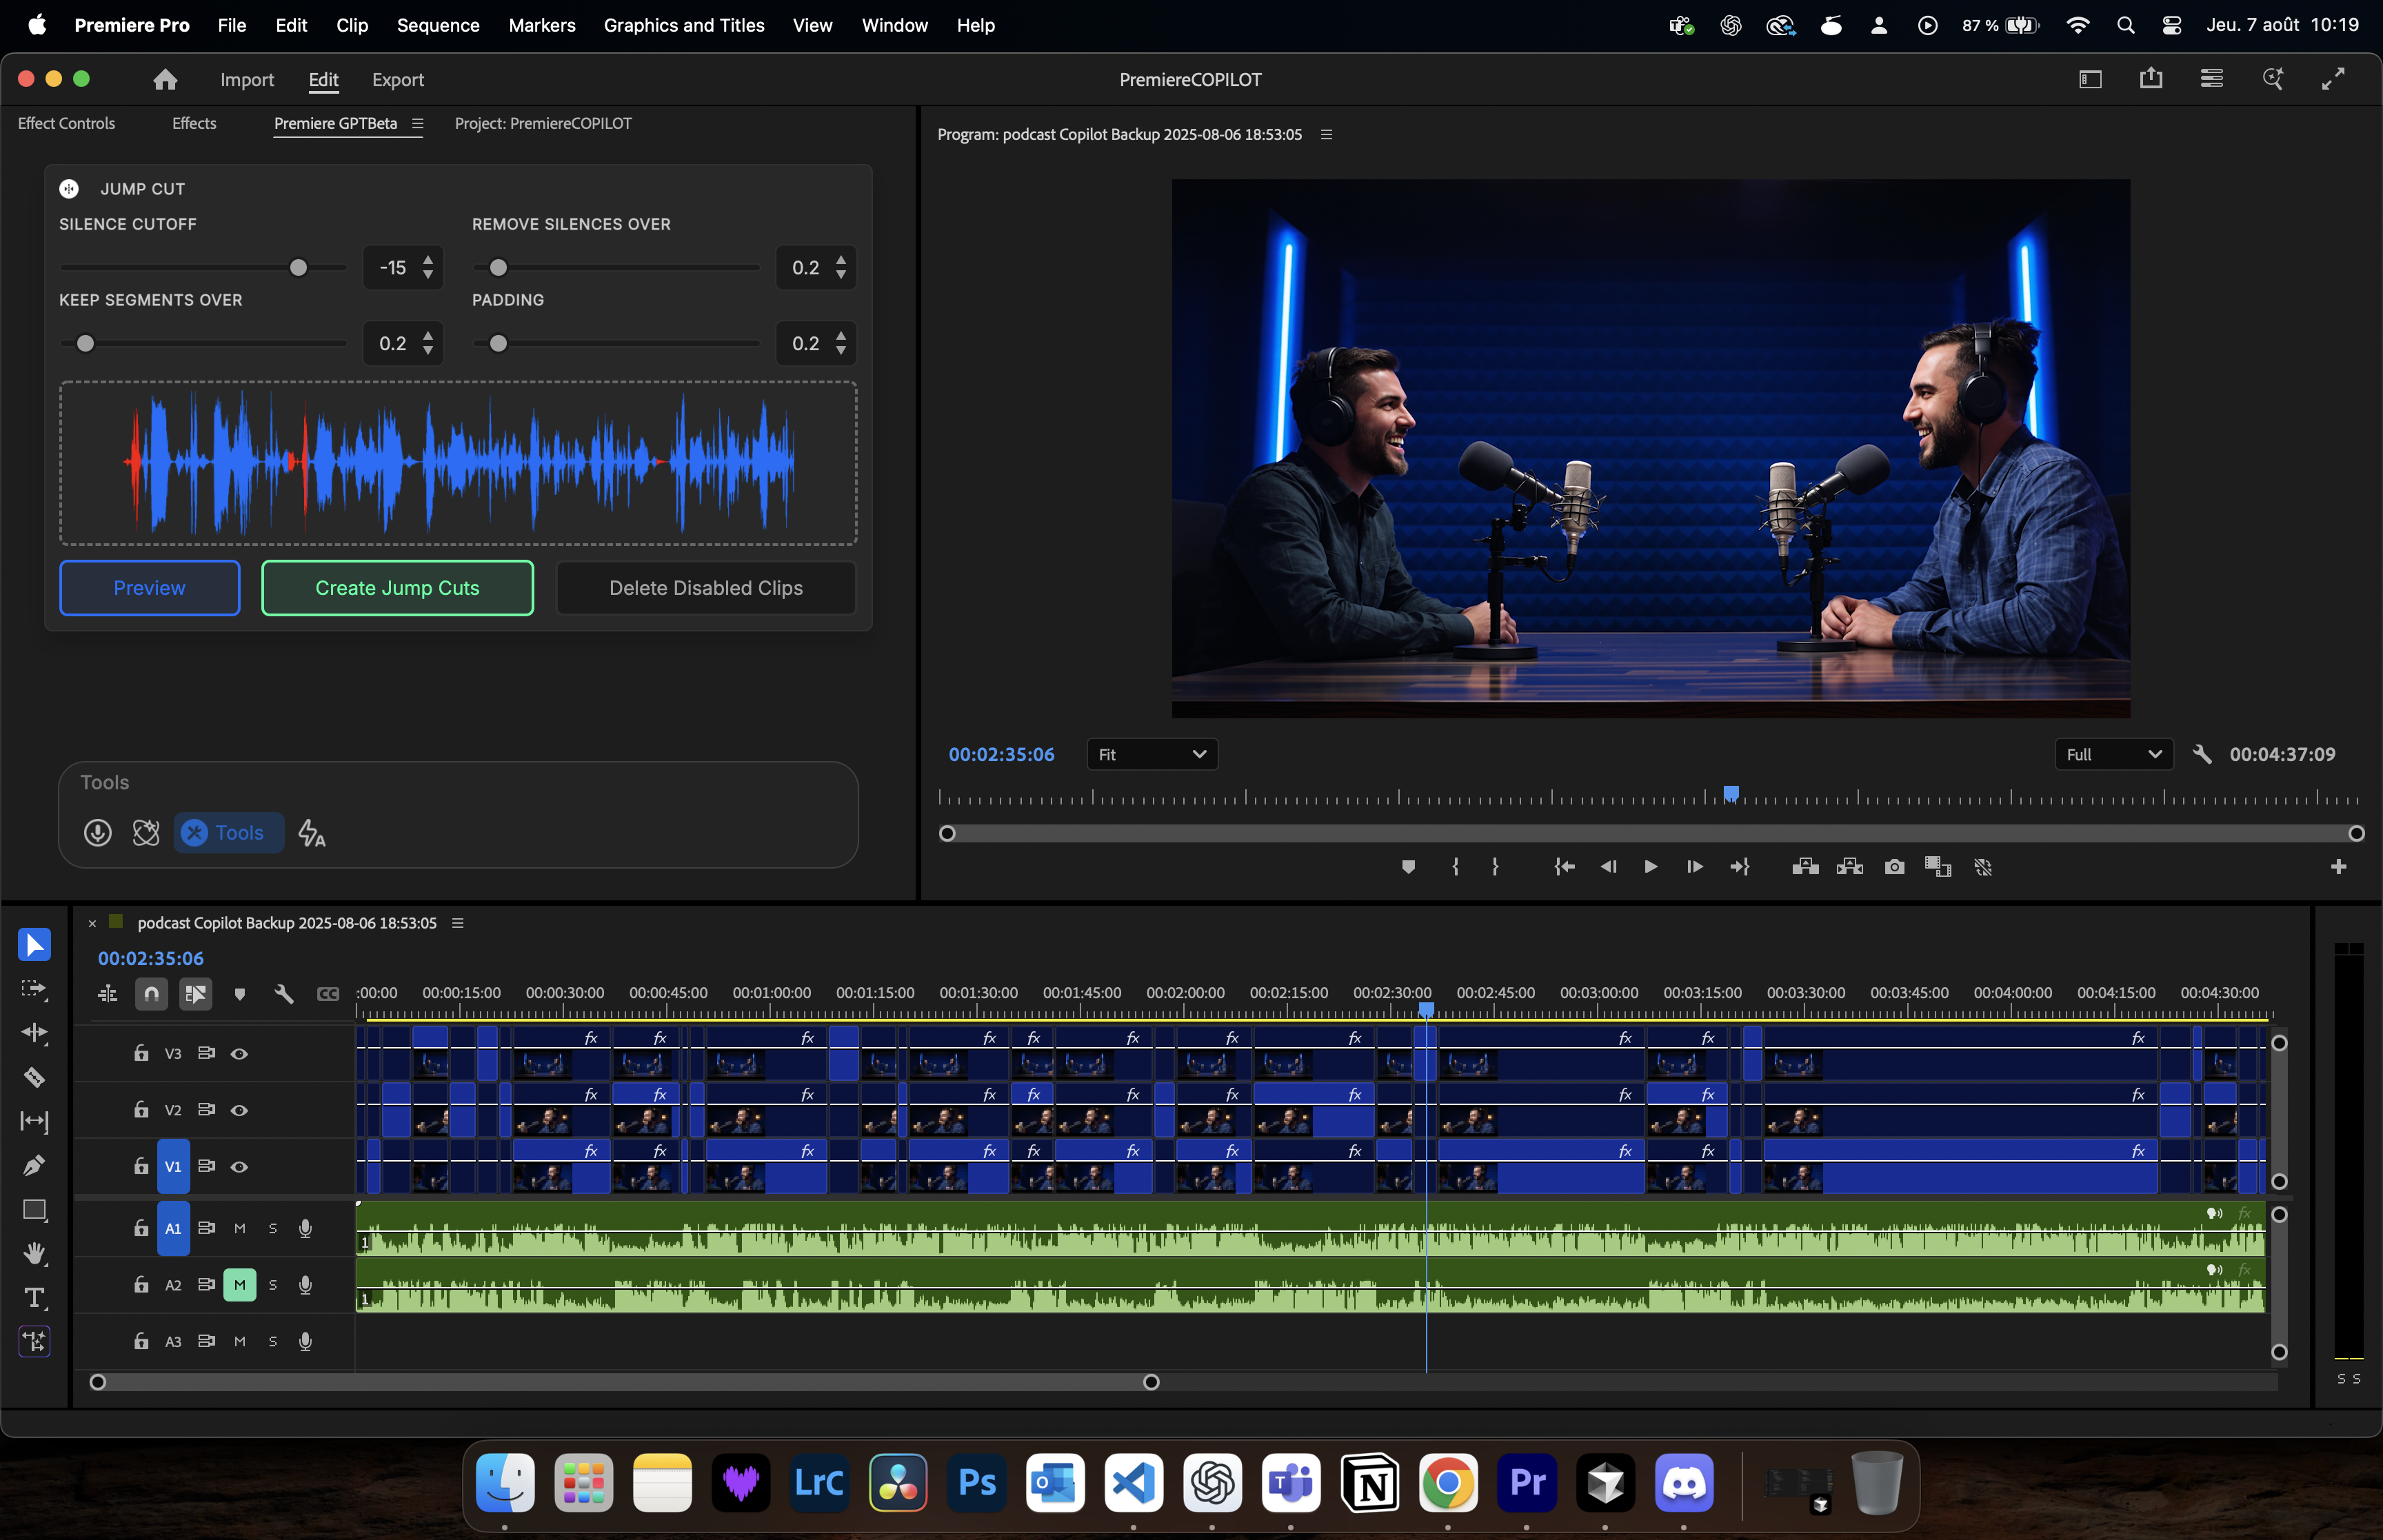The height and width of the screenshot is (1540, 2383).
Task: Select the Razor tool
Action: click(34, 1077)
